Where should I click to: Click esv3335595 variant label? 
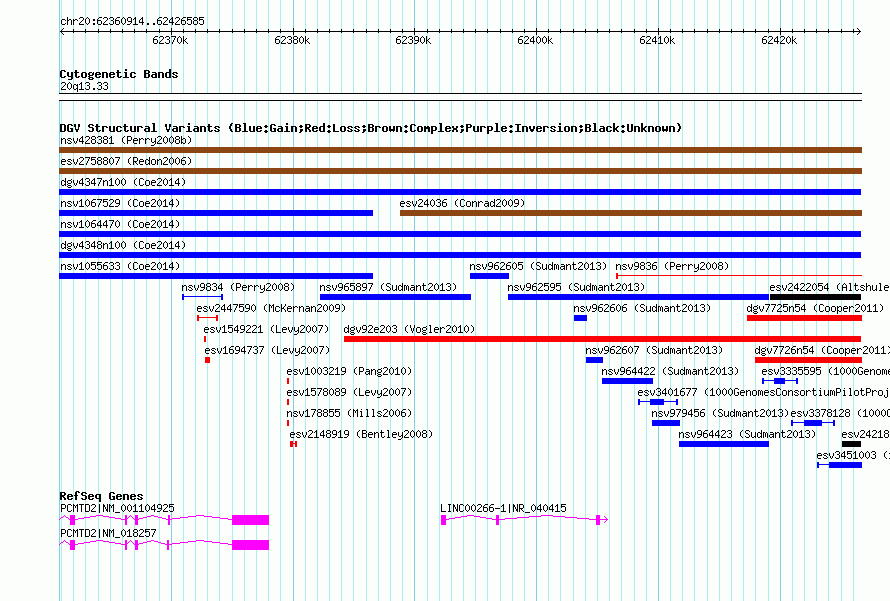pyautogui.click(x=825, y=371)
